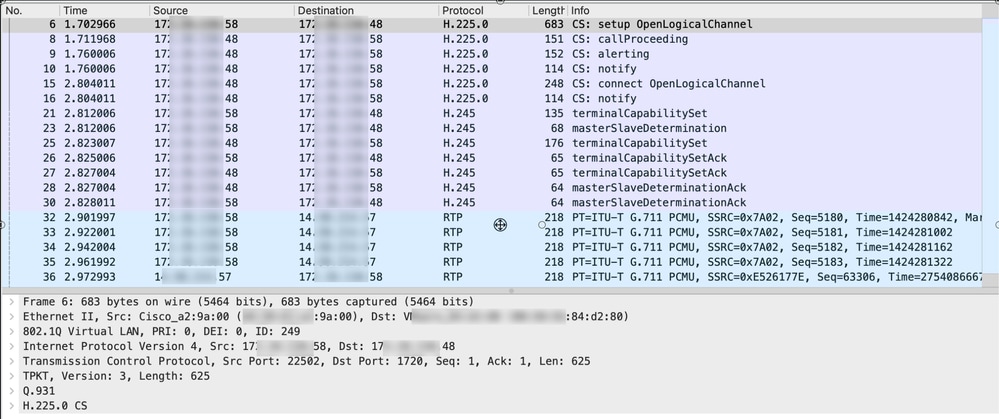This screenshot has height=419, width=999.
Task: Select RTP packet 32 Seq=5180
Action: coord(491,218)
